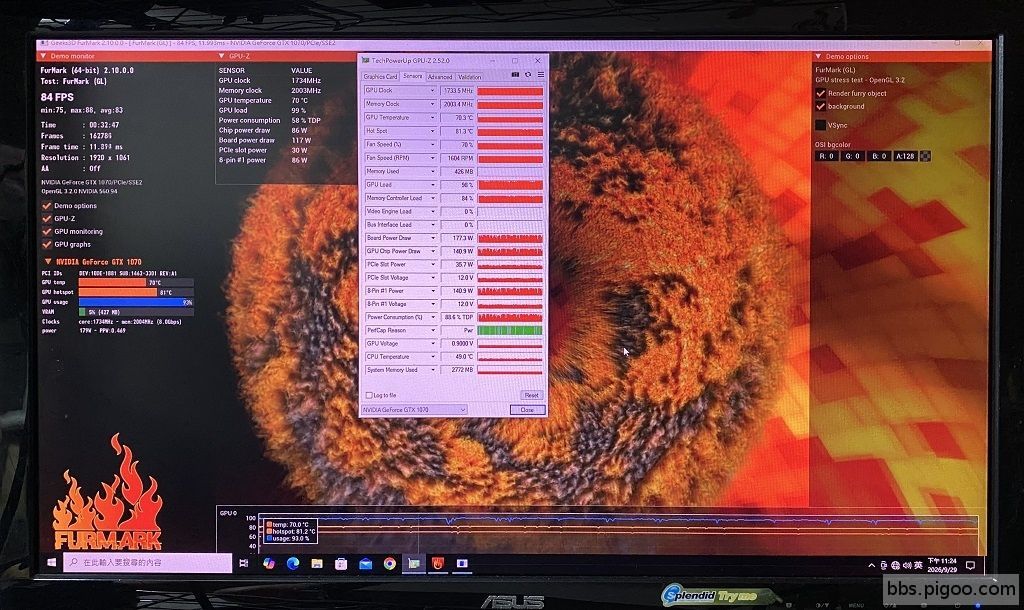Screen dimensions: 1024x610
Task: Select the Sensors tab in GPU-Z
Action: click(x=412, y=76)
